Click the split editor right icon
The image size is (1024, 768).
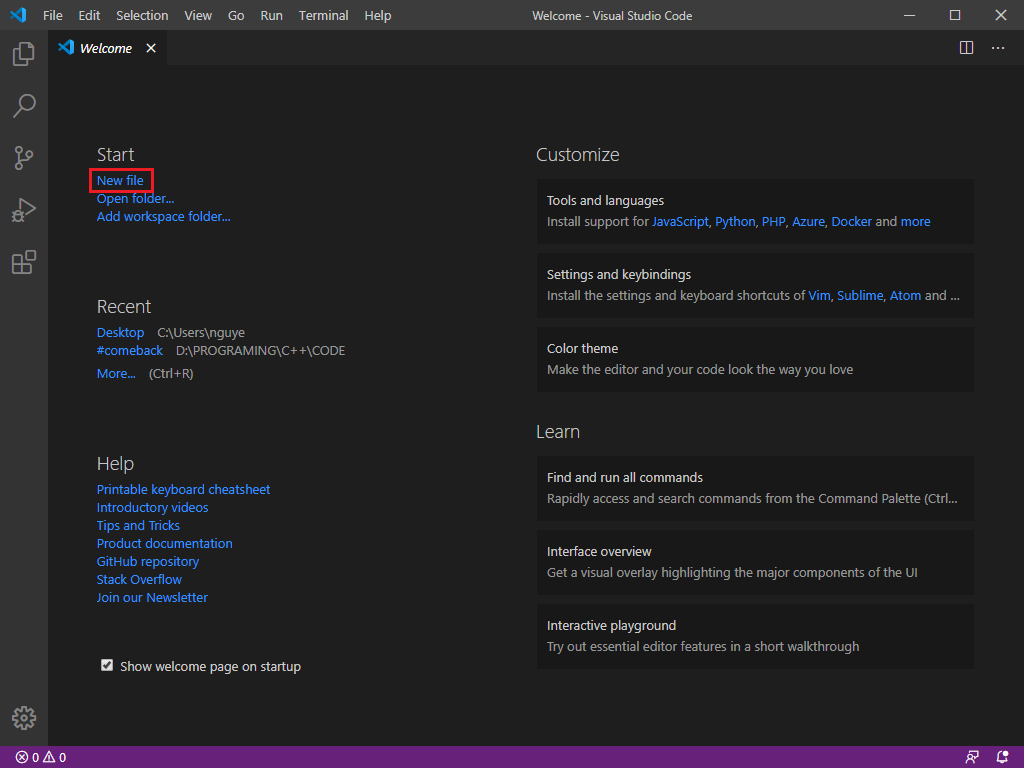coord(967,48)
